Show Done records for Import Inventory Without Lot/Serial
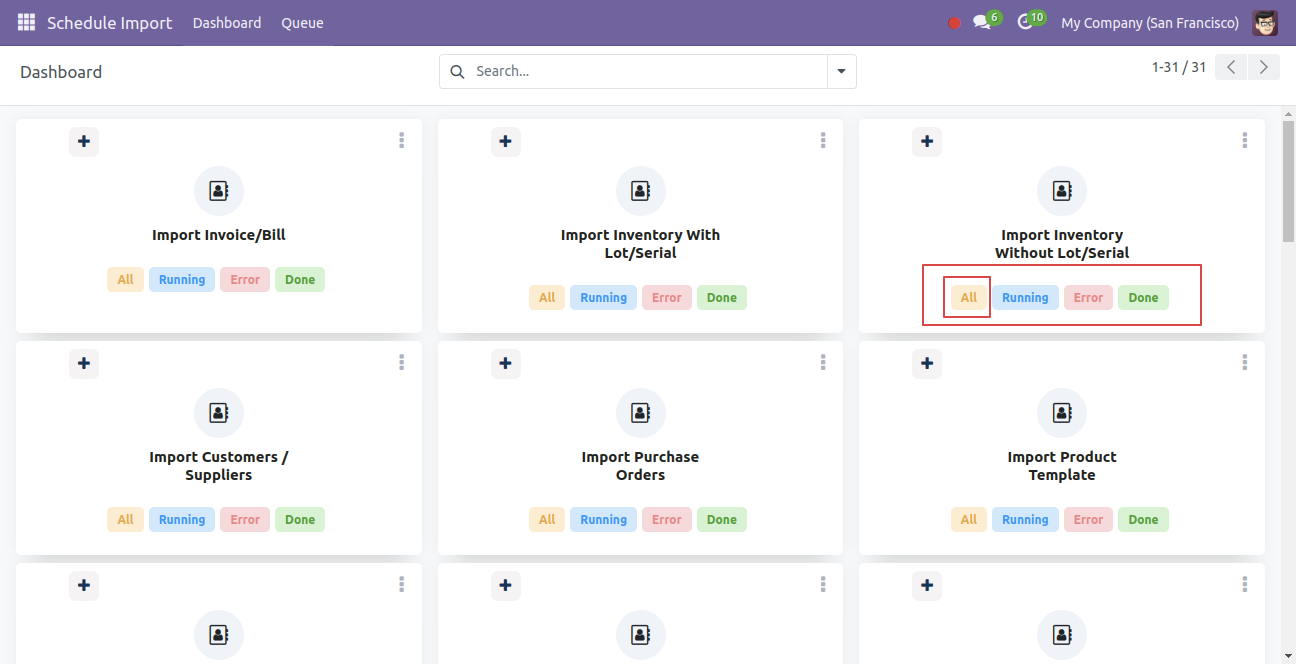The width and height of the screenshot is (1296, 664). [x=1143, y=298]
